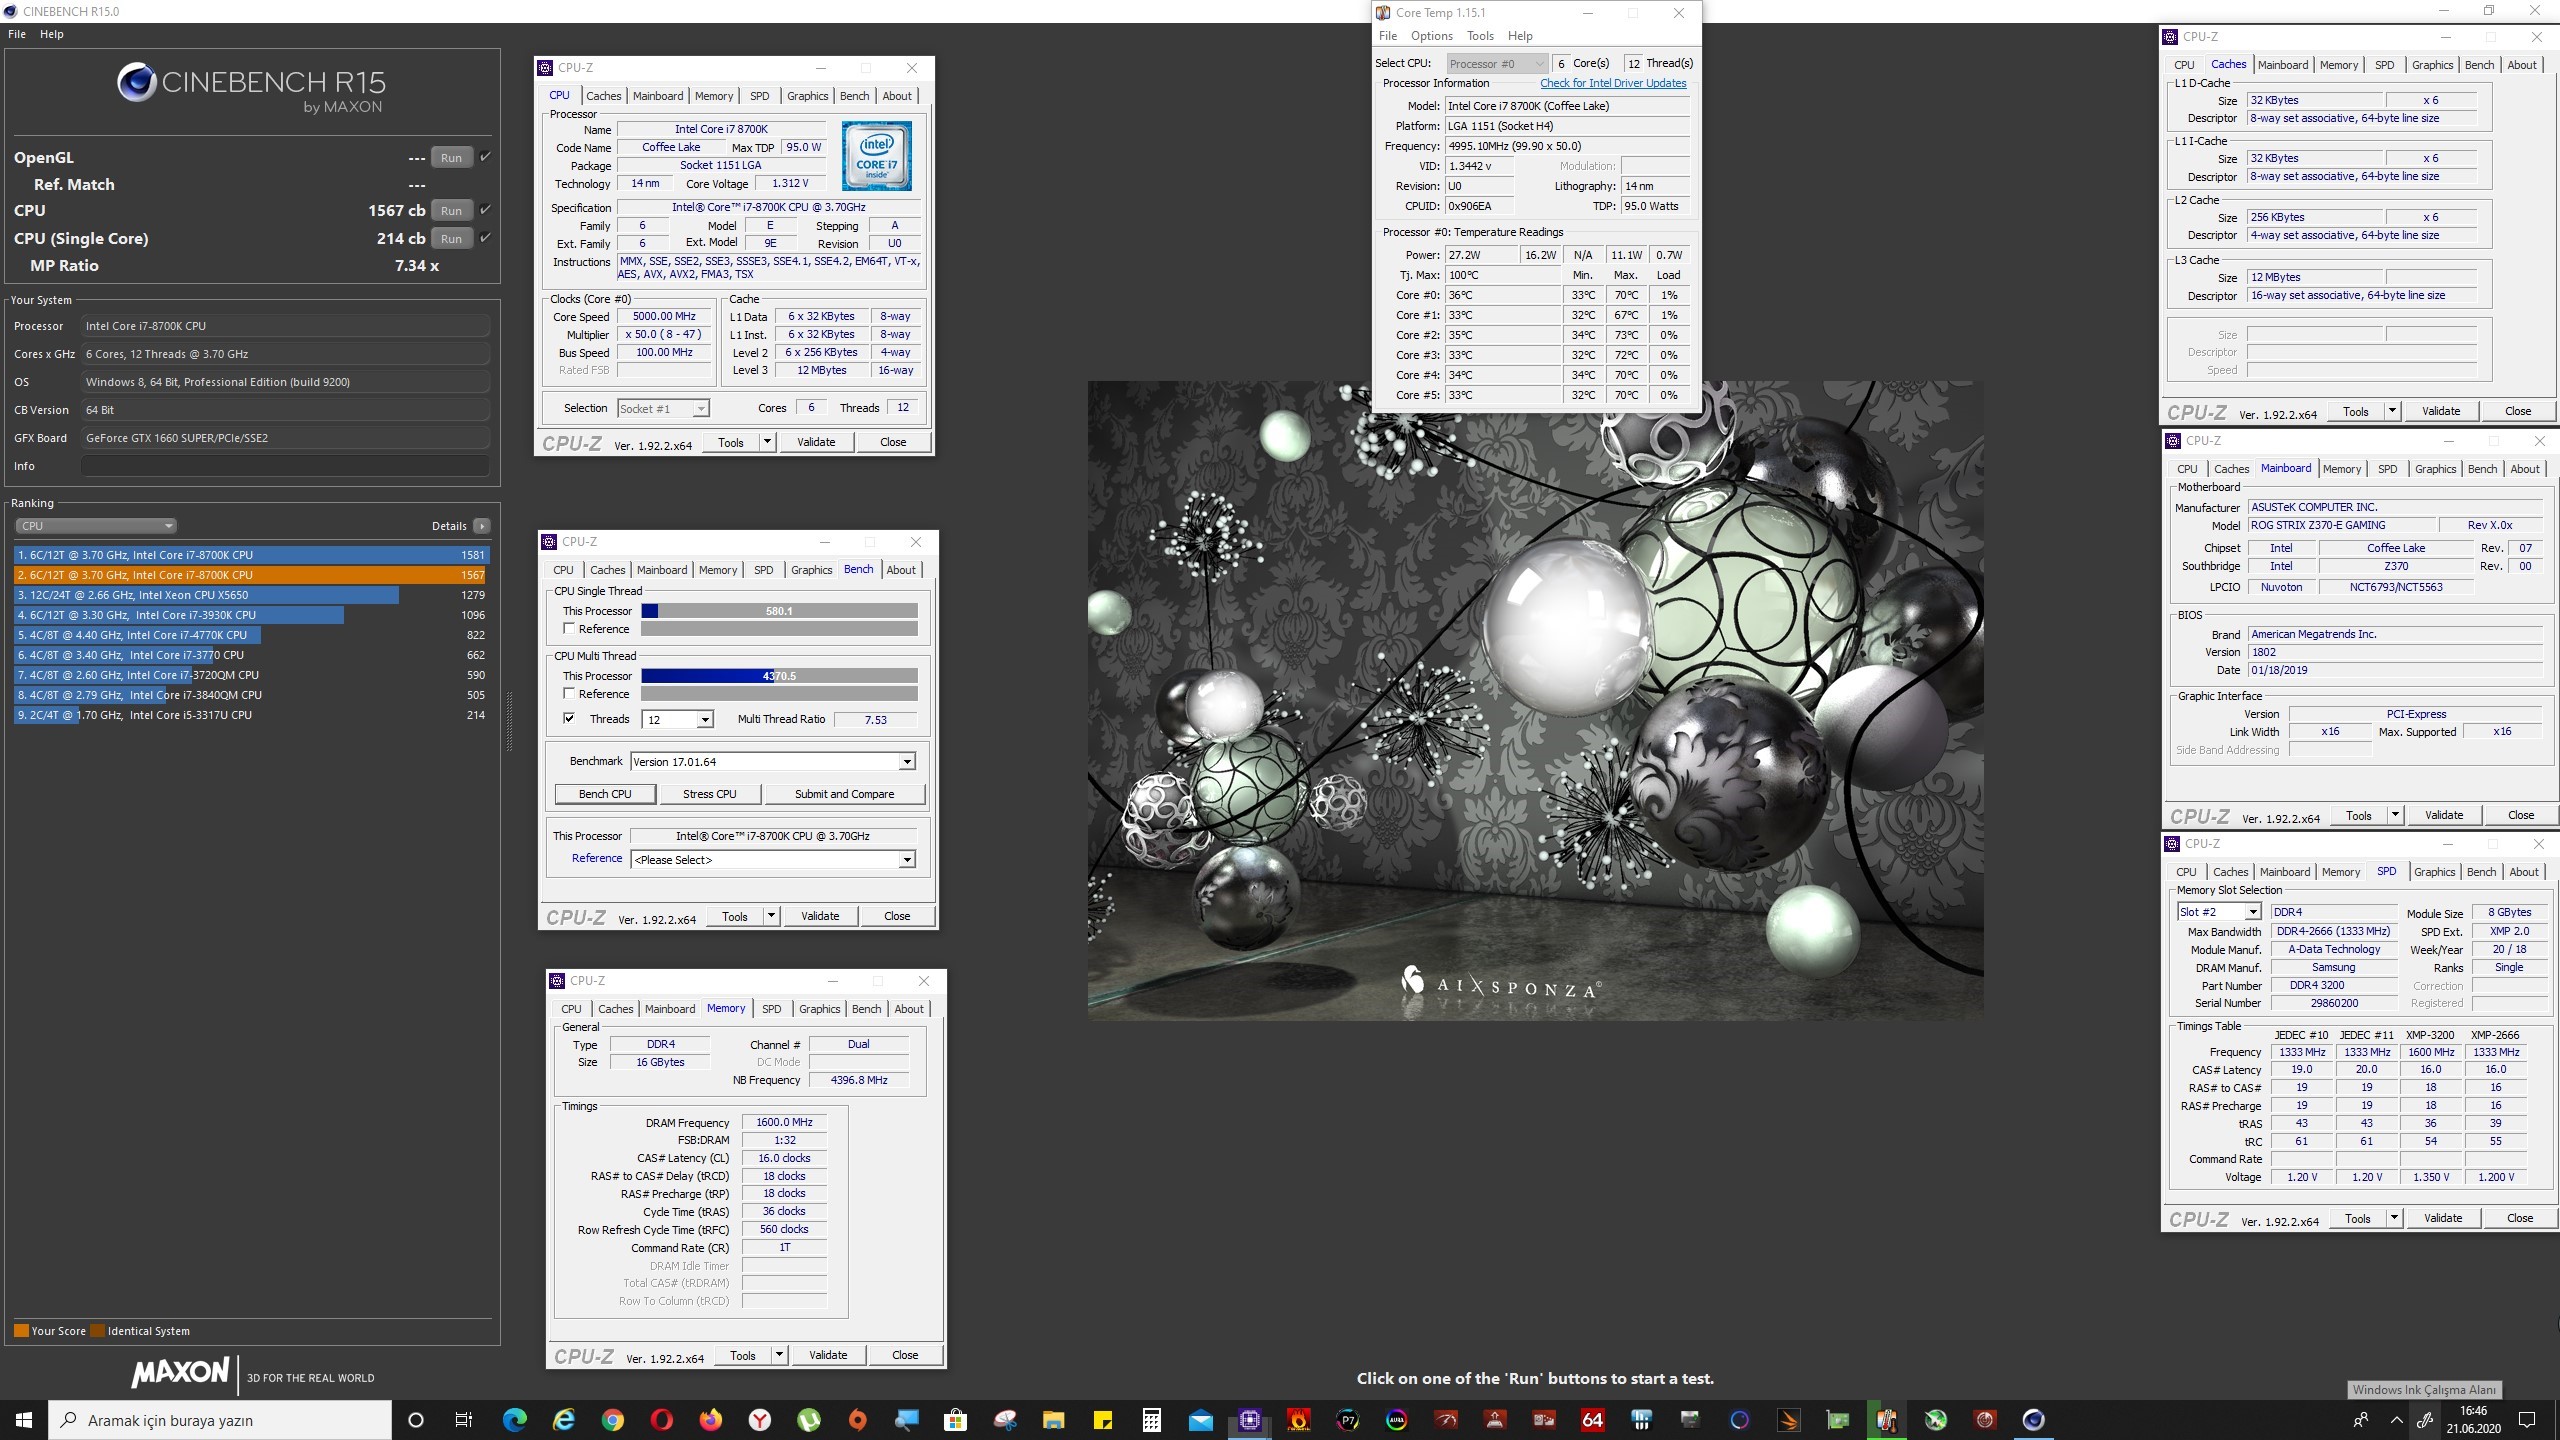This screenshot has height=1440, width=2560.
Task: Expand the Tools arrow in CPU-Z Memory window
Action: point(779,1355)
